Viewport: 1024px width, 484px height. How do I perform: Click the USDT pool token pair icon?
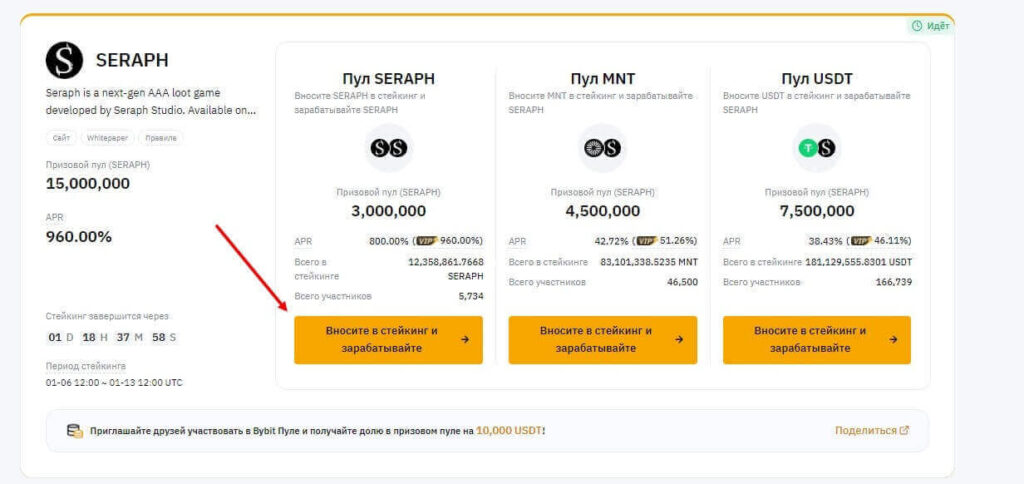coord(817,148)
